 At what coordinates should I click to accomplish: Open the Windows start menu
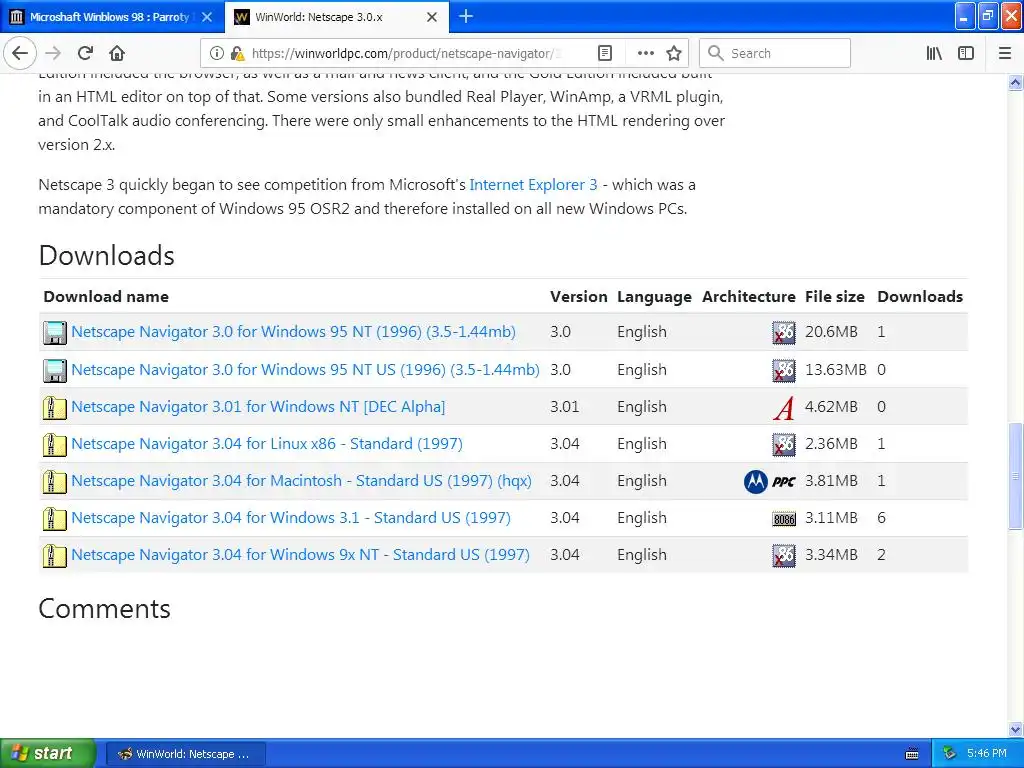click(47, 753)
